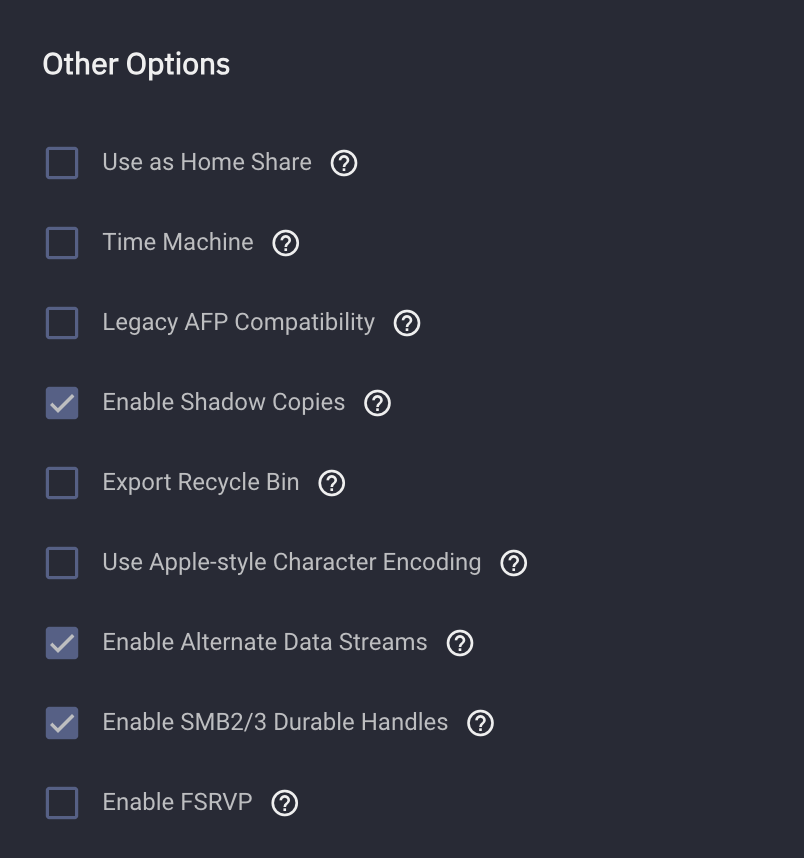Open the Enable Shadow Copies help icon
The height and width of the screenshot is (858, 804).
377,403
